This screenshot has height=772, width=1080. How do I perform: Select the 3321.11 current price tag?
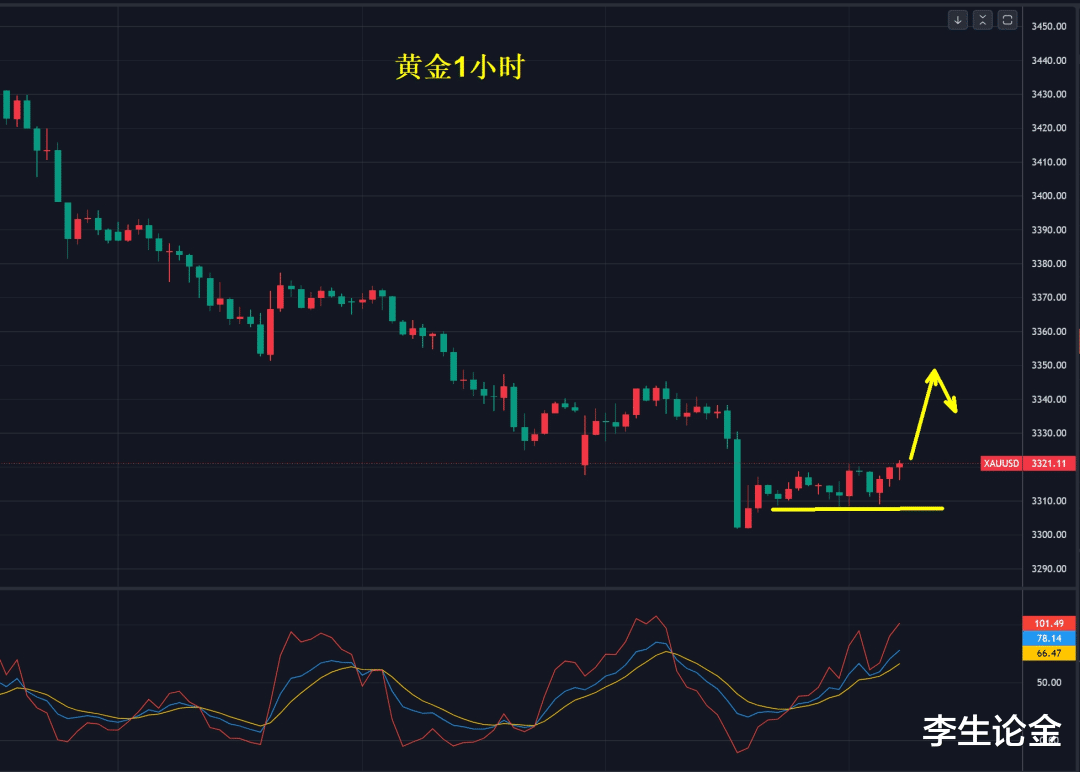[1049, 463]
